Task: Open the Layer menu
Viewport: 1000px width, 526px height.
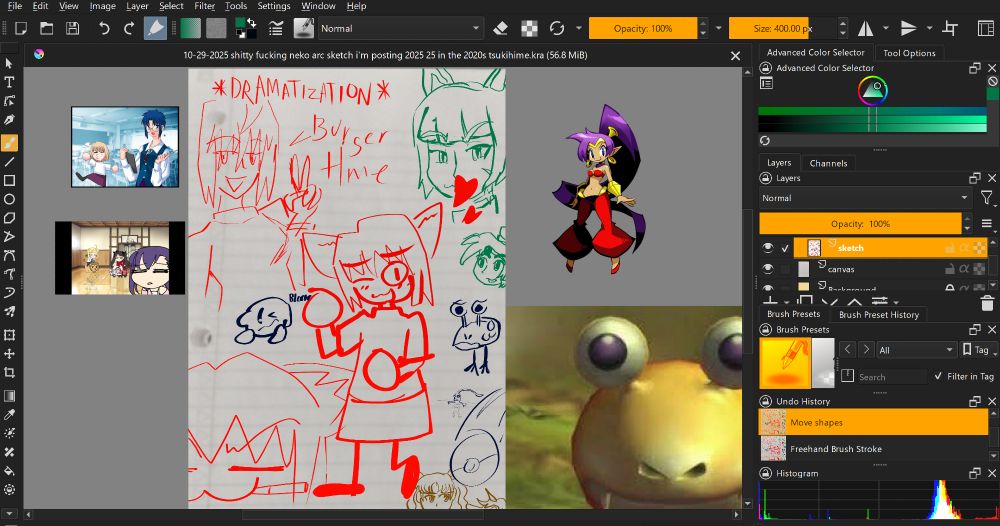Action: click(x=137, y=6)
